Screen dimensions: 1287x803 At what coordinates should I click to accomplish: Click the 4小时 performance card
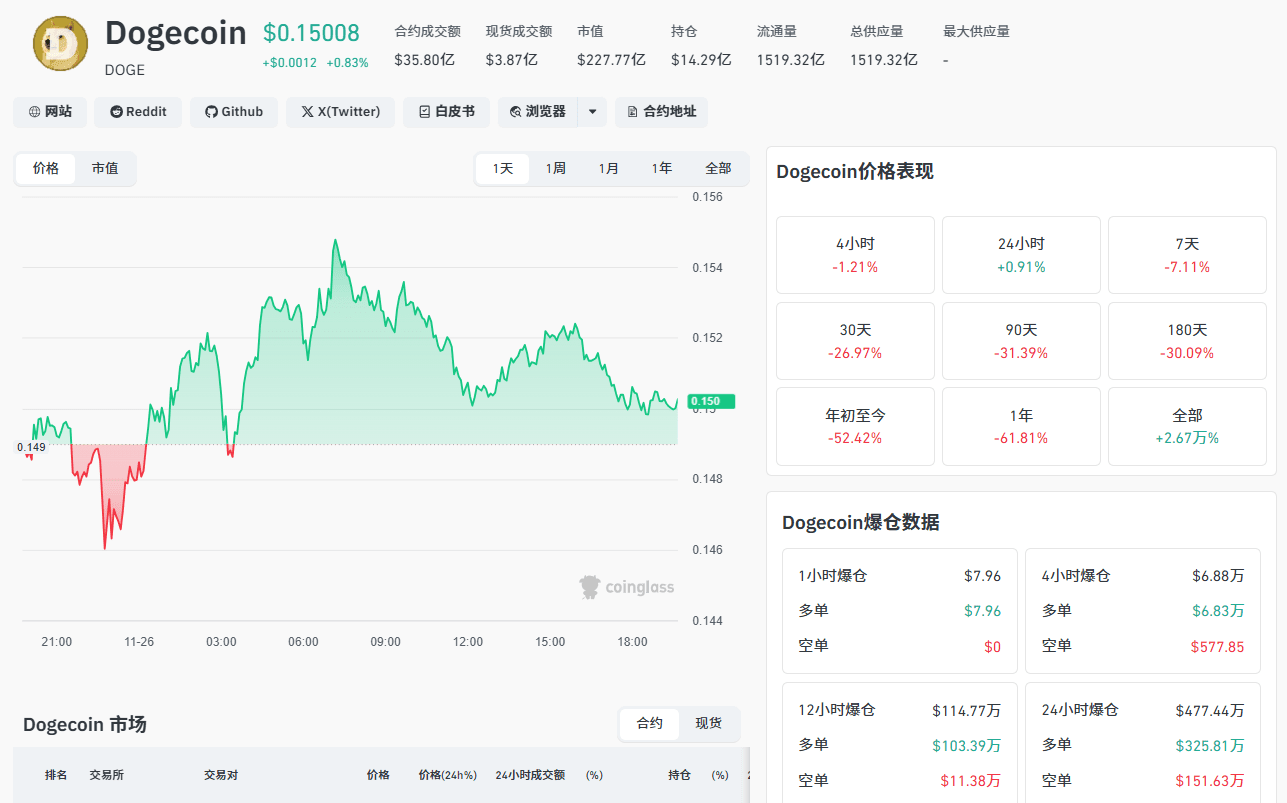click(x=855, y=255)
